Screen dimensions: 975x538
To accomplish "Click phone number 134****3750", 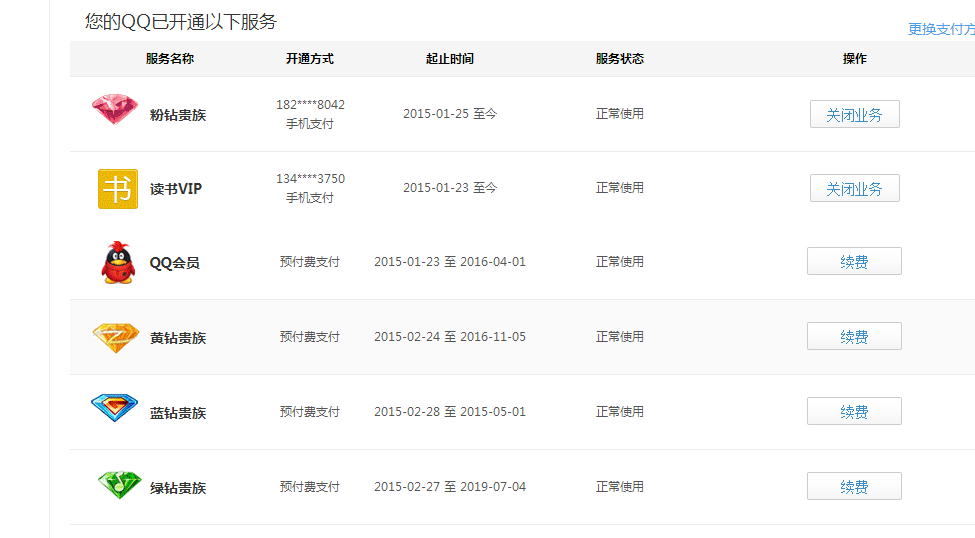I will click(x=310, y=179).
